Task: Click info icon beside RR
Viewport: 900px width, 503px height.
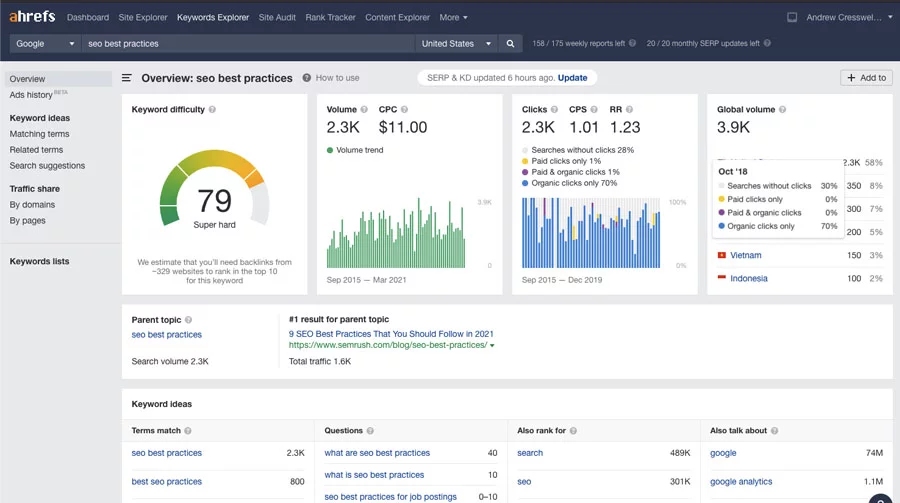Action: pos(629,109)
